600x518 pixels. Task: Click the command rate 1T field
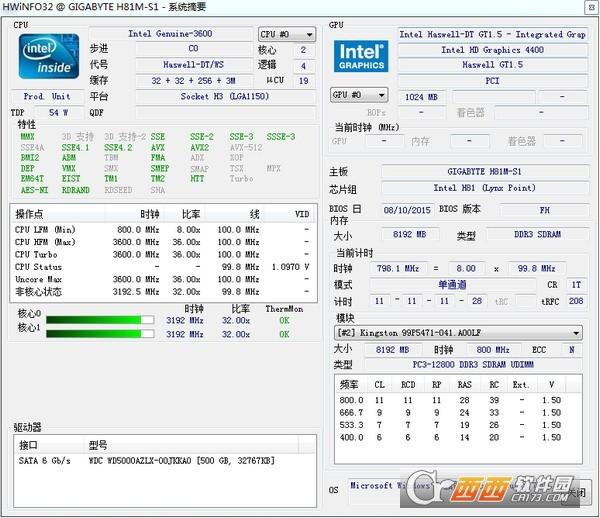pyautogui.click(x=576, y=285)
